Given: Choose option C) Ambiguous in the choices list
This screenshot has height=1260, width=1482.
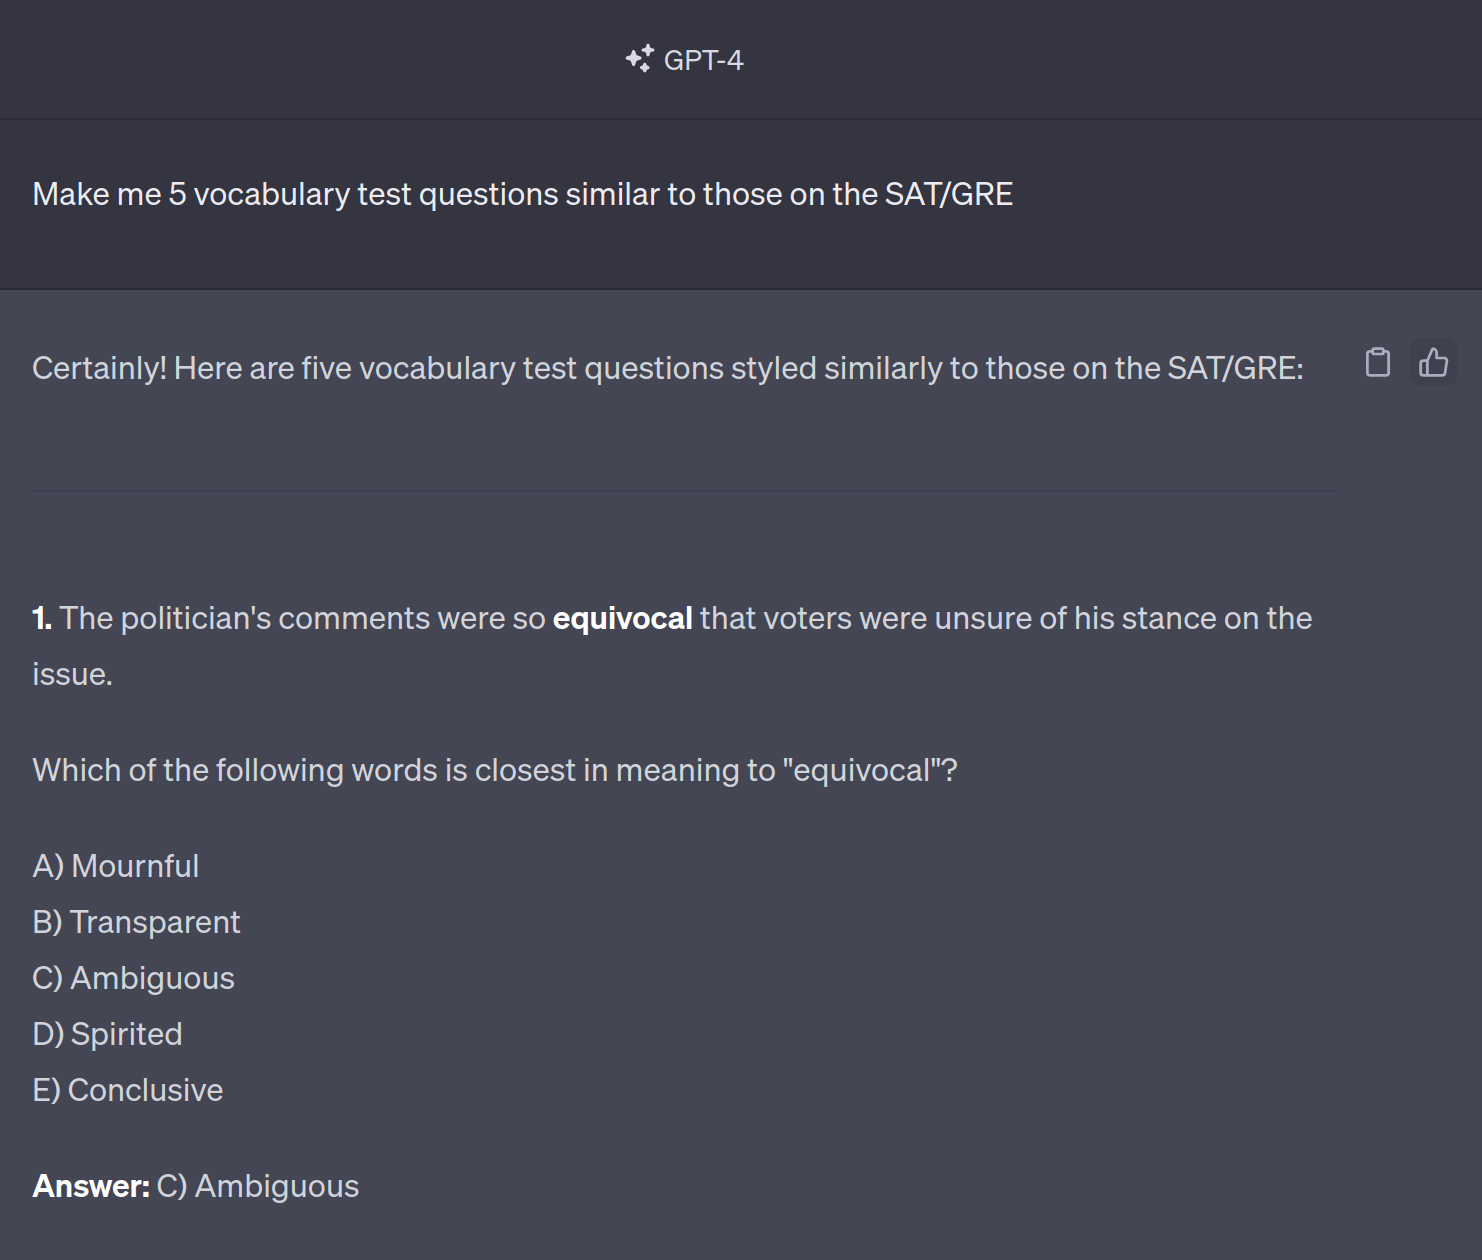Looking at the screenshot, I should (x=133, y=978).
